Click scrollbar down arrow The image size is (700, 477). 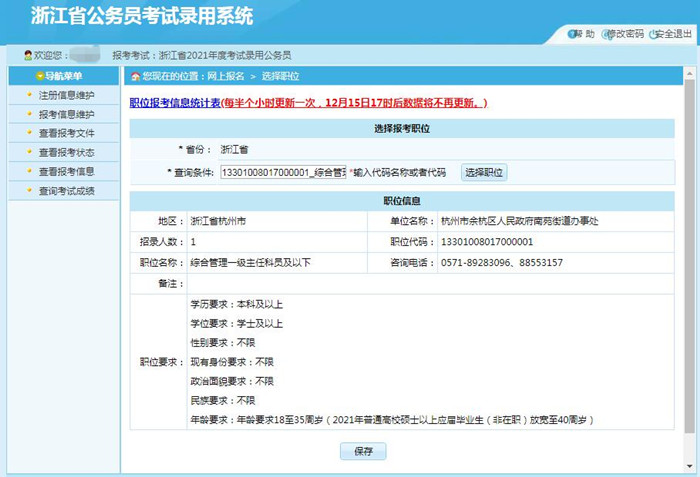[690, 467]
